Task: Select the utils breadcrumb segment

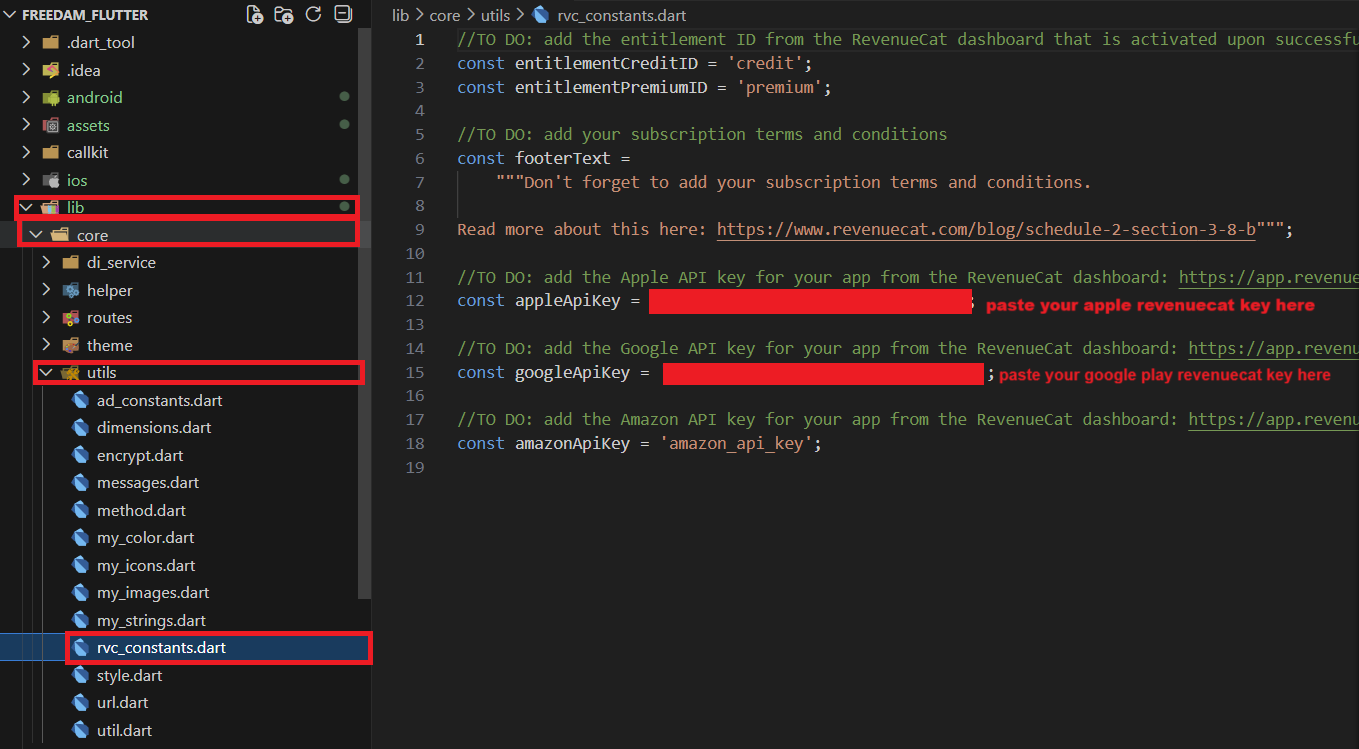Action: tap(494, 16)
